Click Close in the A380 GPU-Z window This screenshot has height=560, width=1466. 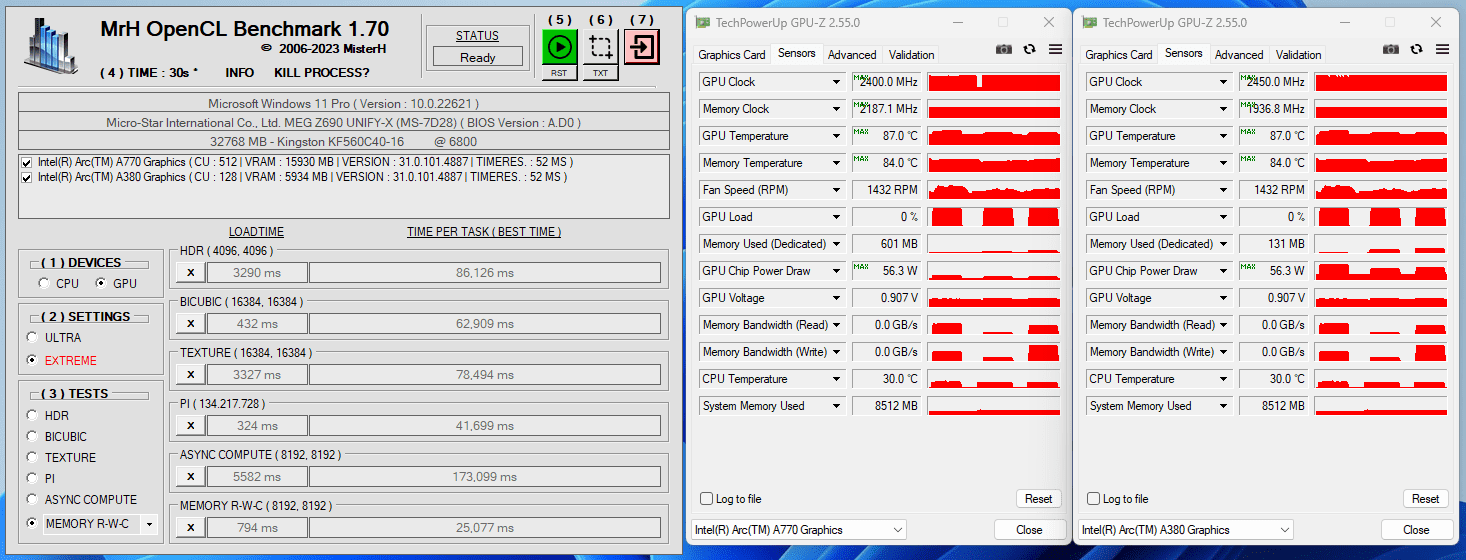[1416, 530]
